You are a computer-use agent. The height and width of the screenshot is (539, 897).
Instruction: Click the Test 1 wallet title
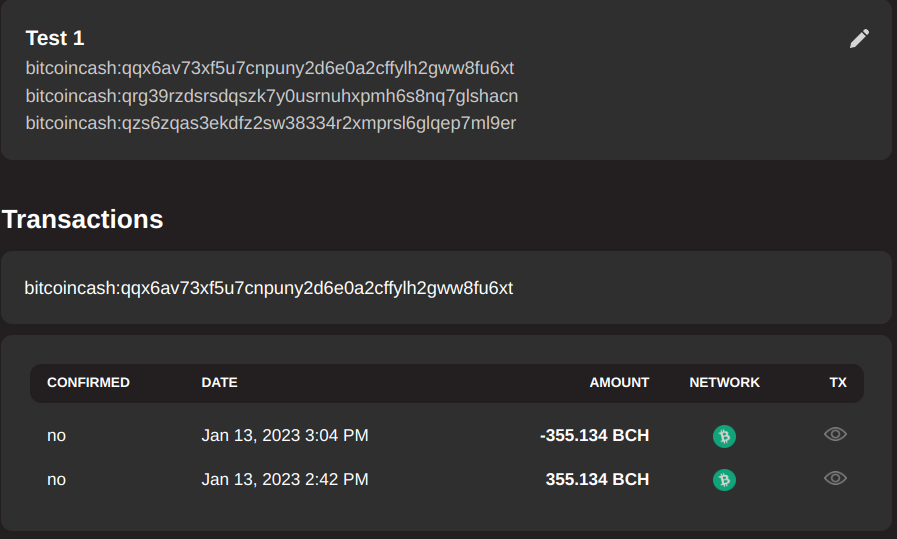click(x=55, y=38)
